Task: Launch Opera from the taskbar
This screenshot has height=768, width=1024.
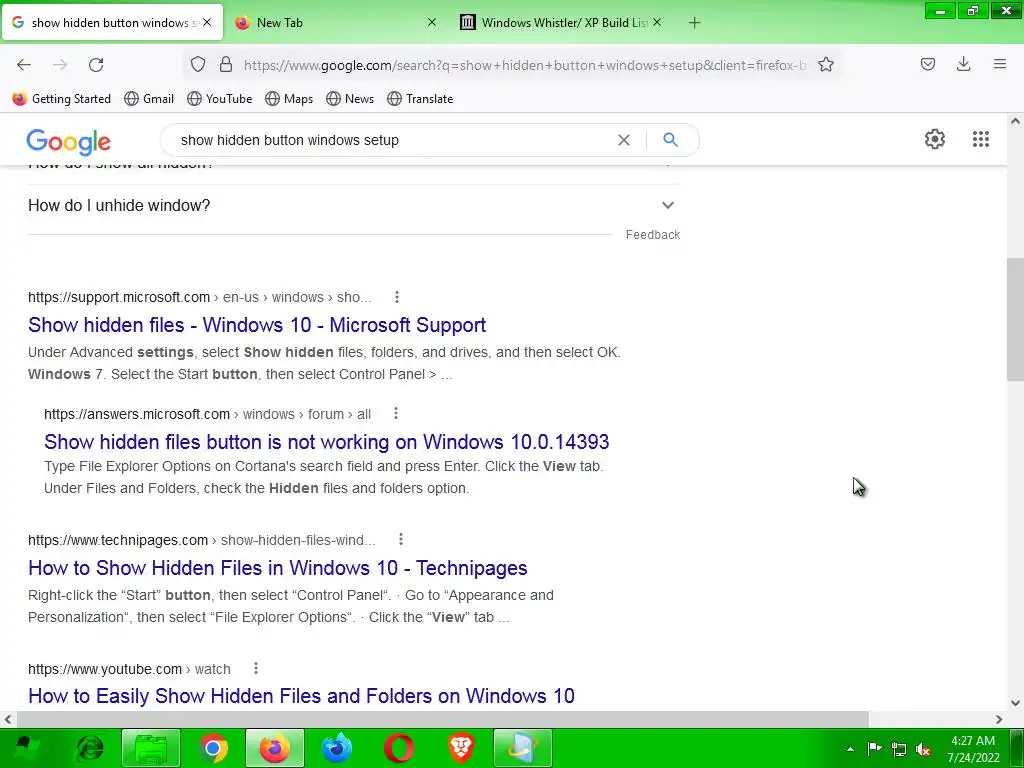Action: 398,748
